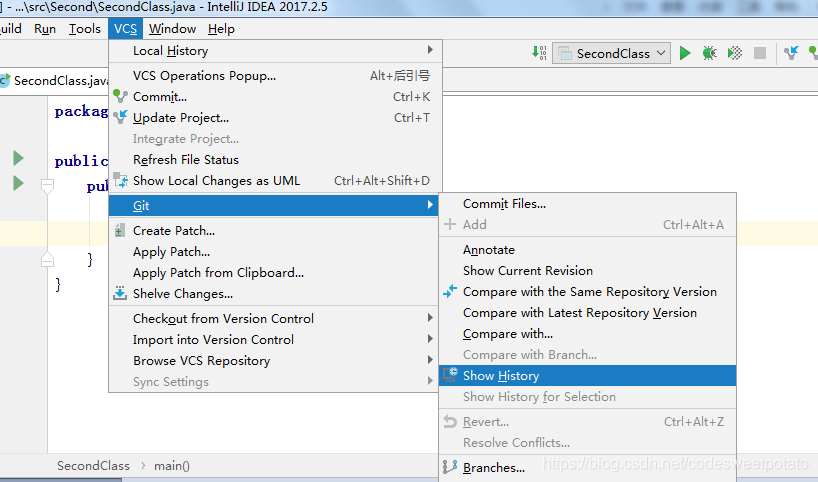Expand the Local History submenu
This screenshot has width=818, height=482.
tap(430, 50)
